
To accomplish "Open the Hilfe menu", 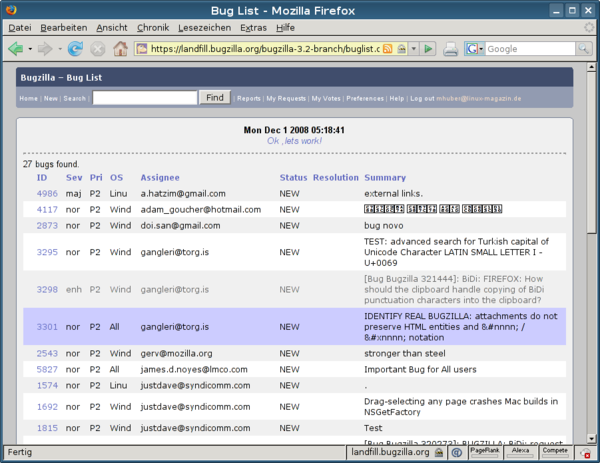I will point(285,28).
